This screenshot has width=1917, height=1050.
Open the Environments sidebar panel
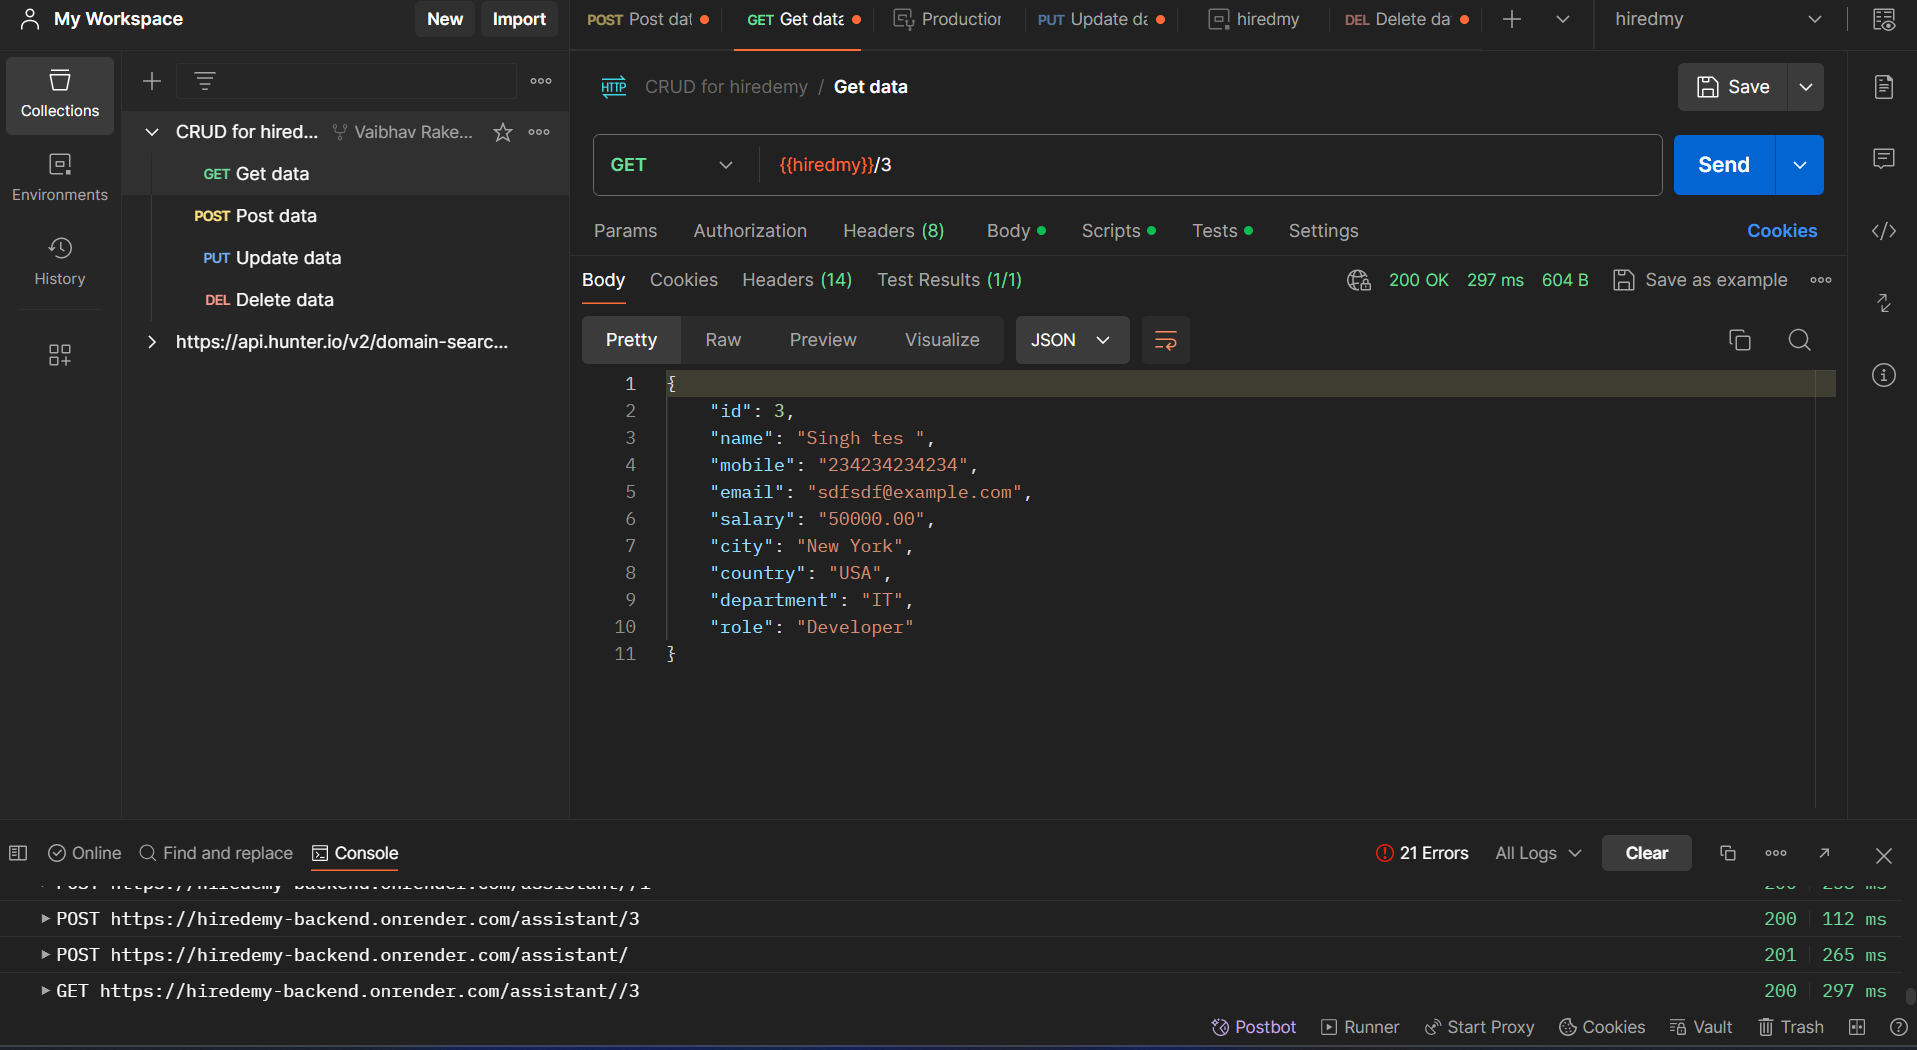point(60,178)
